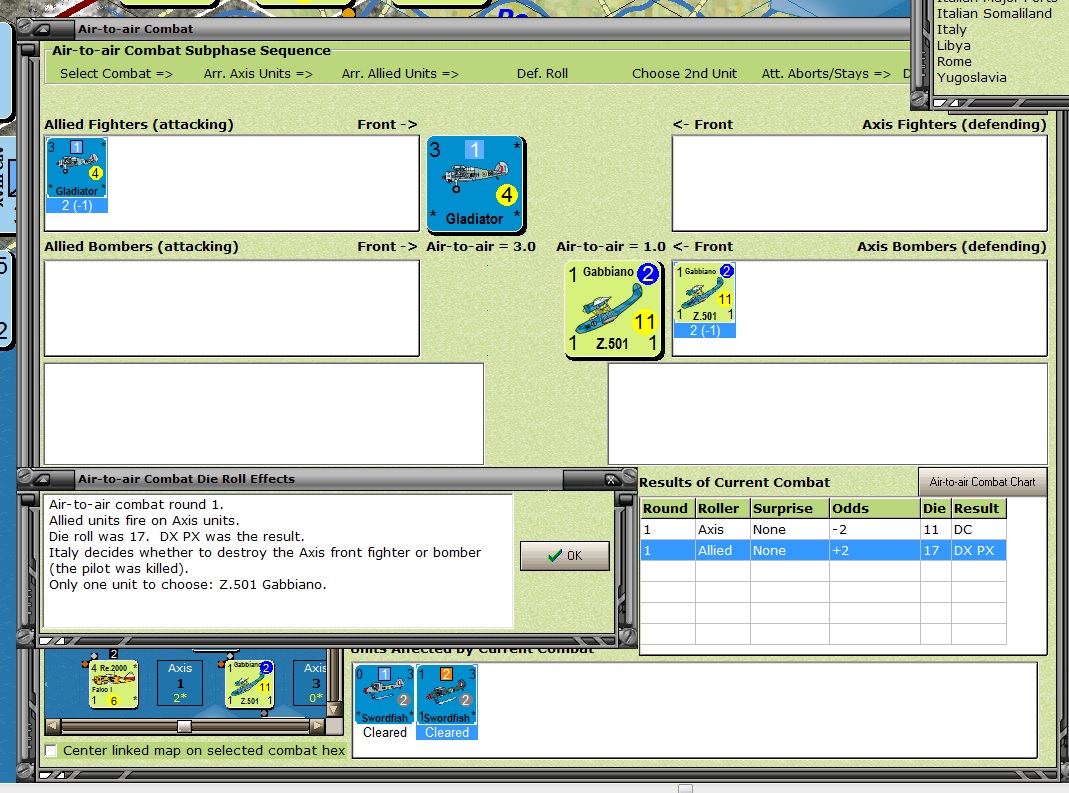Click the +2 odds cell
1069x793 pixels.
click(x=874, y=550)
